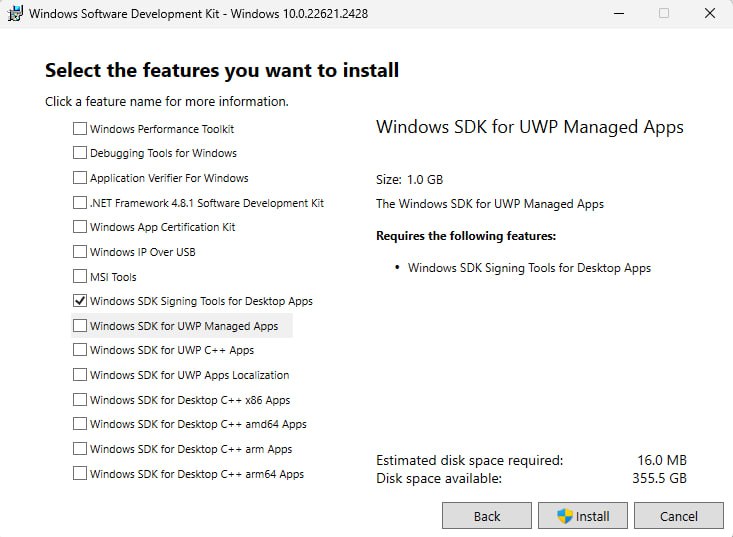Check Windows SDK for Desktop C++ x86 Apps
Viewport: 733px width, 537px height.
point(80,400)
